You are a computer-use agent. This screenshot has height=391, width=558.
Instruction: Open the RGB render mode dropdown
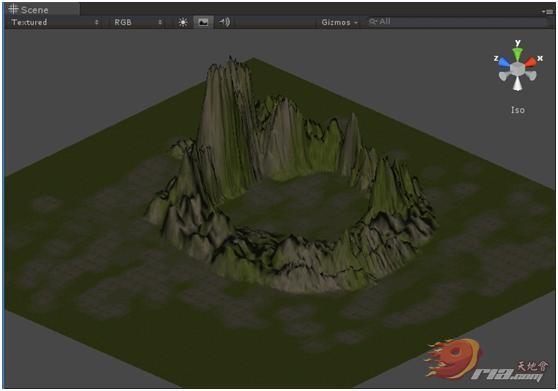point(138,22)
